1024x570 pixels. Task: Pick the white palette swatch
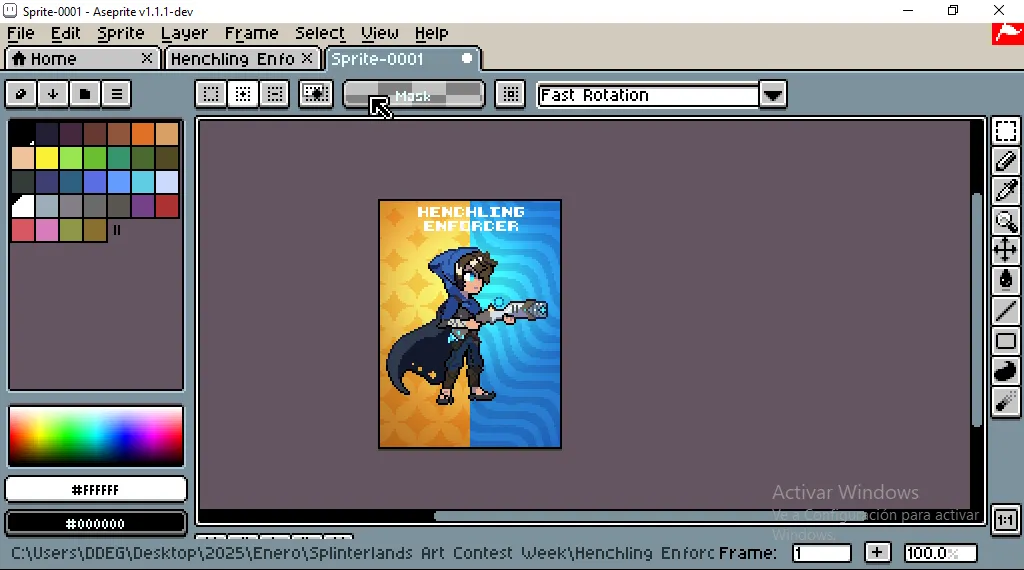tap(23, 206)
